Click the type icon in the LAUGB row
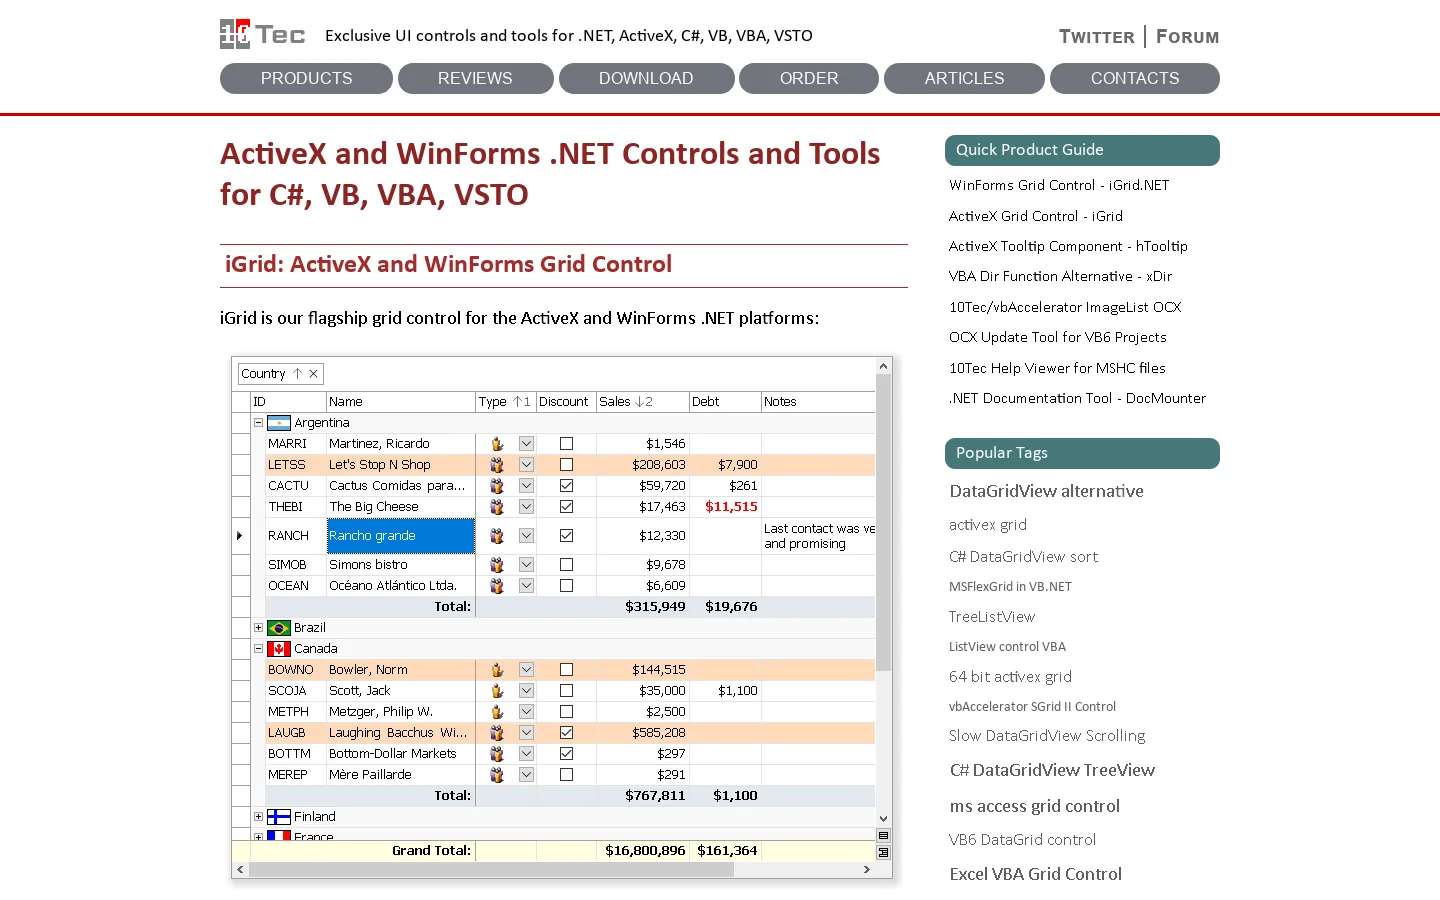The width and height of the screenshot is (1440, 900). pos(497,733)
